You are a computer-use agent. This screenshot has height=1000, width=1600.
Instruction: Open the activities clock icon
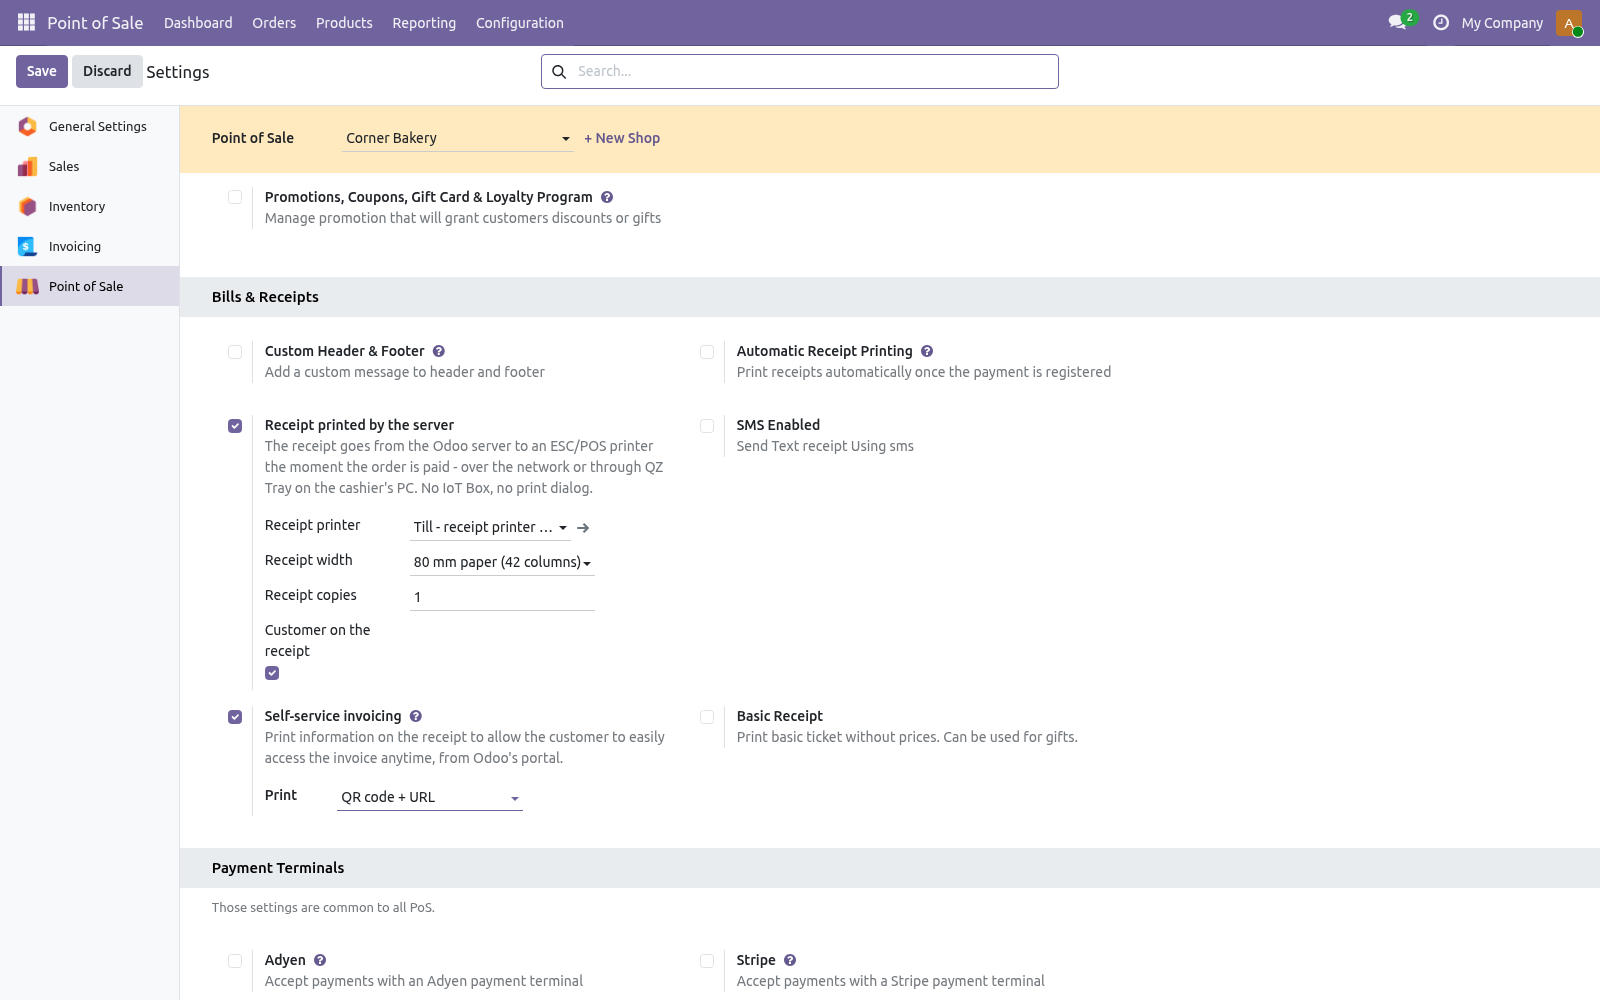[1441, 22]
